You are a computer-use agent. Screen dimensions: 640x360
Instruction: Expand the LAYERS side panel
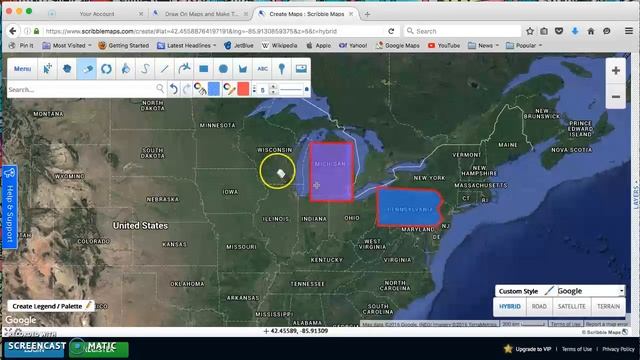click(x=636, y=196)
